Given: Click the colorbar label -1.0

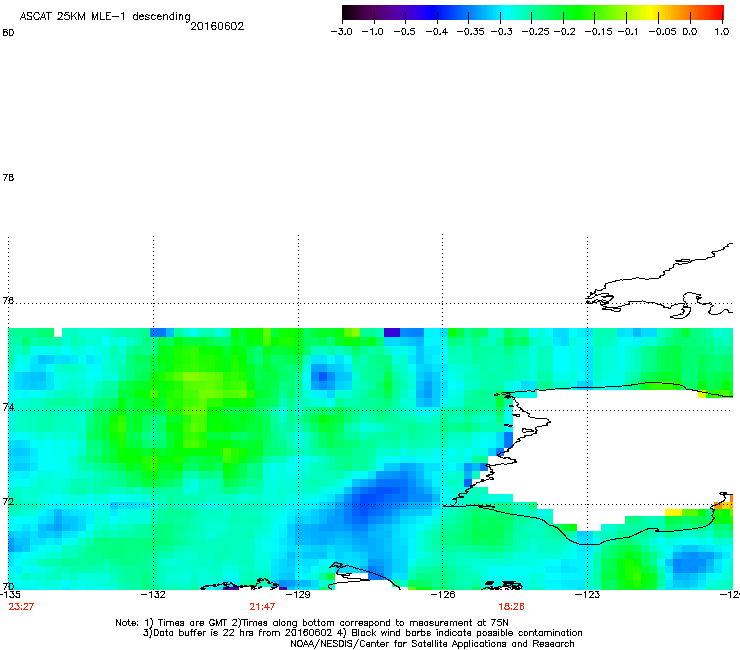Looking at the screenshot, I should coord(372,32).
